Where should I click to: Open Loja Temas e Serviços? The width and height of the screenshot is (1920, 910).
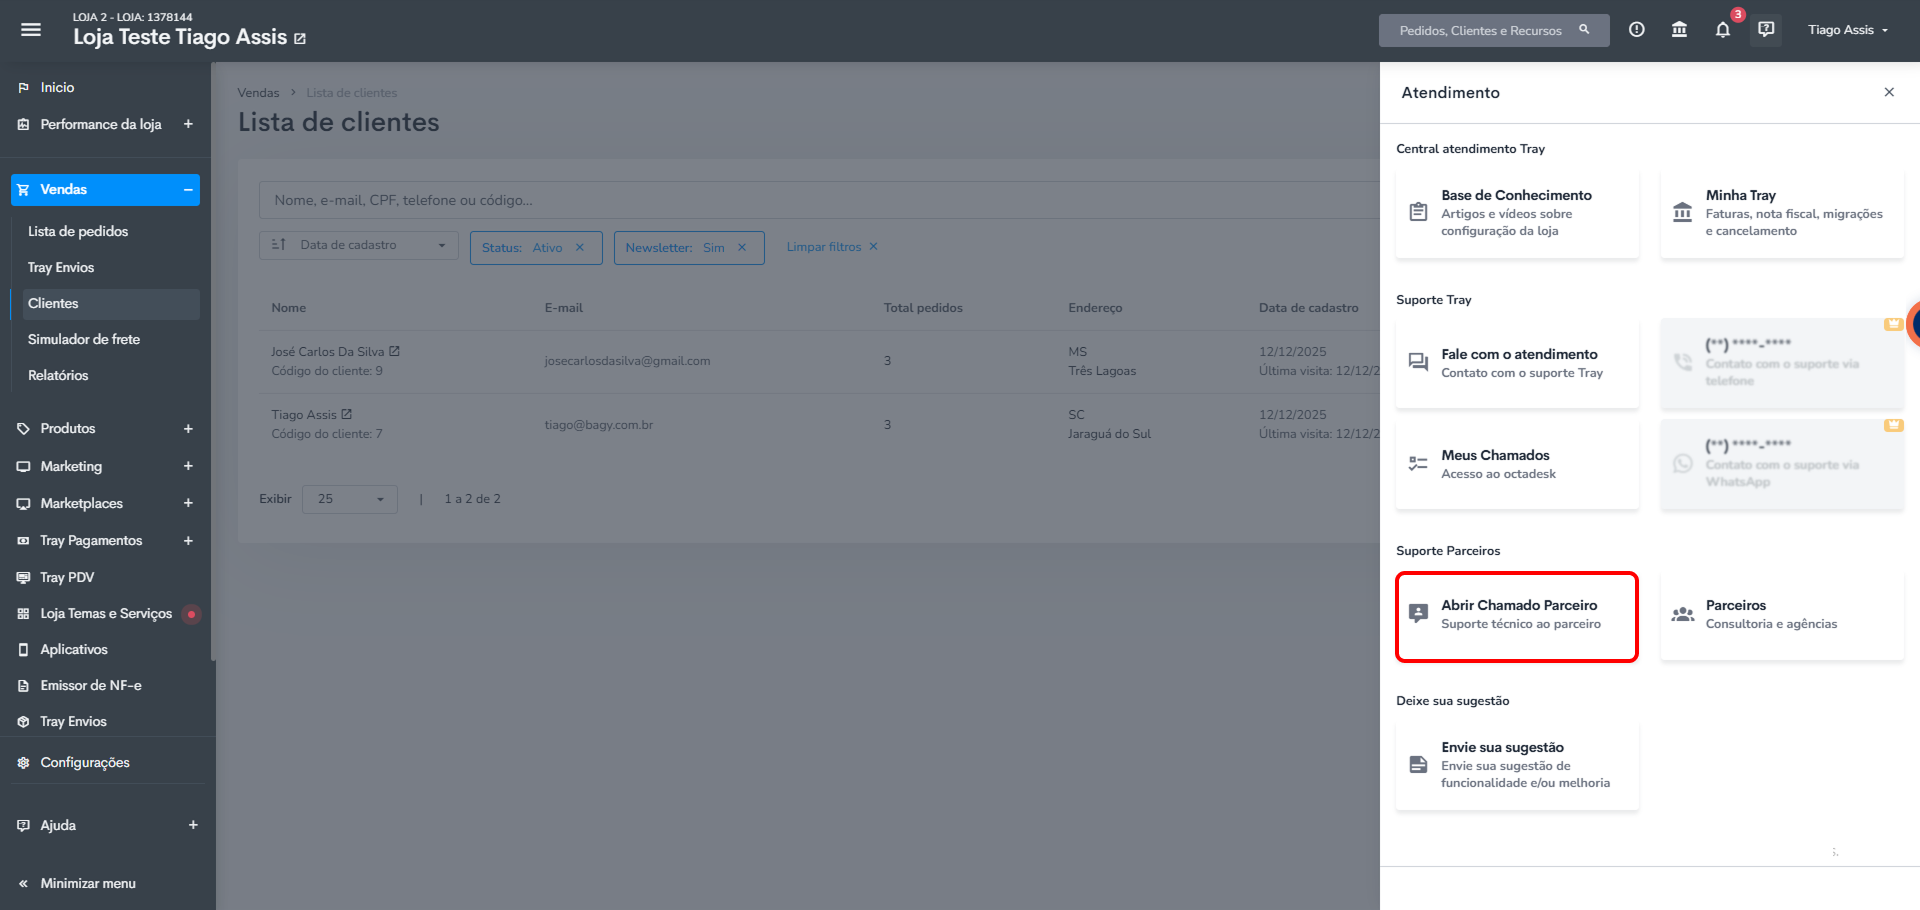coord(106,613)
